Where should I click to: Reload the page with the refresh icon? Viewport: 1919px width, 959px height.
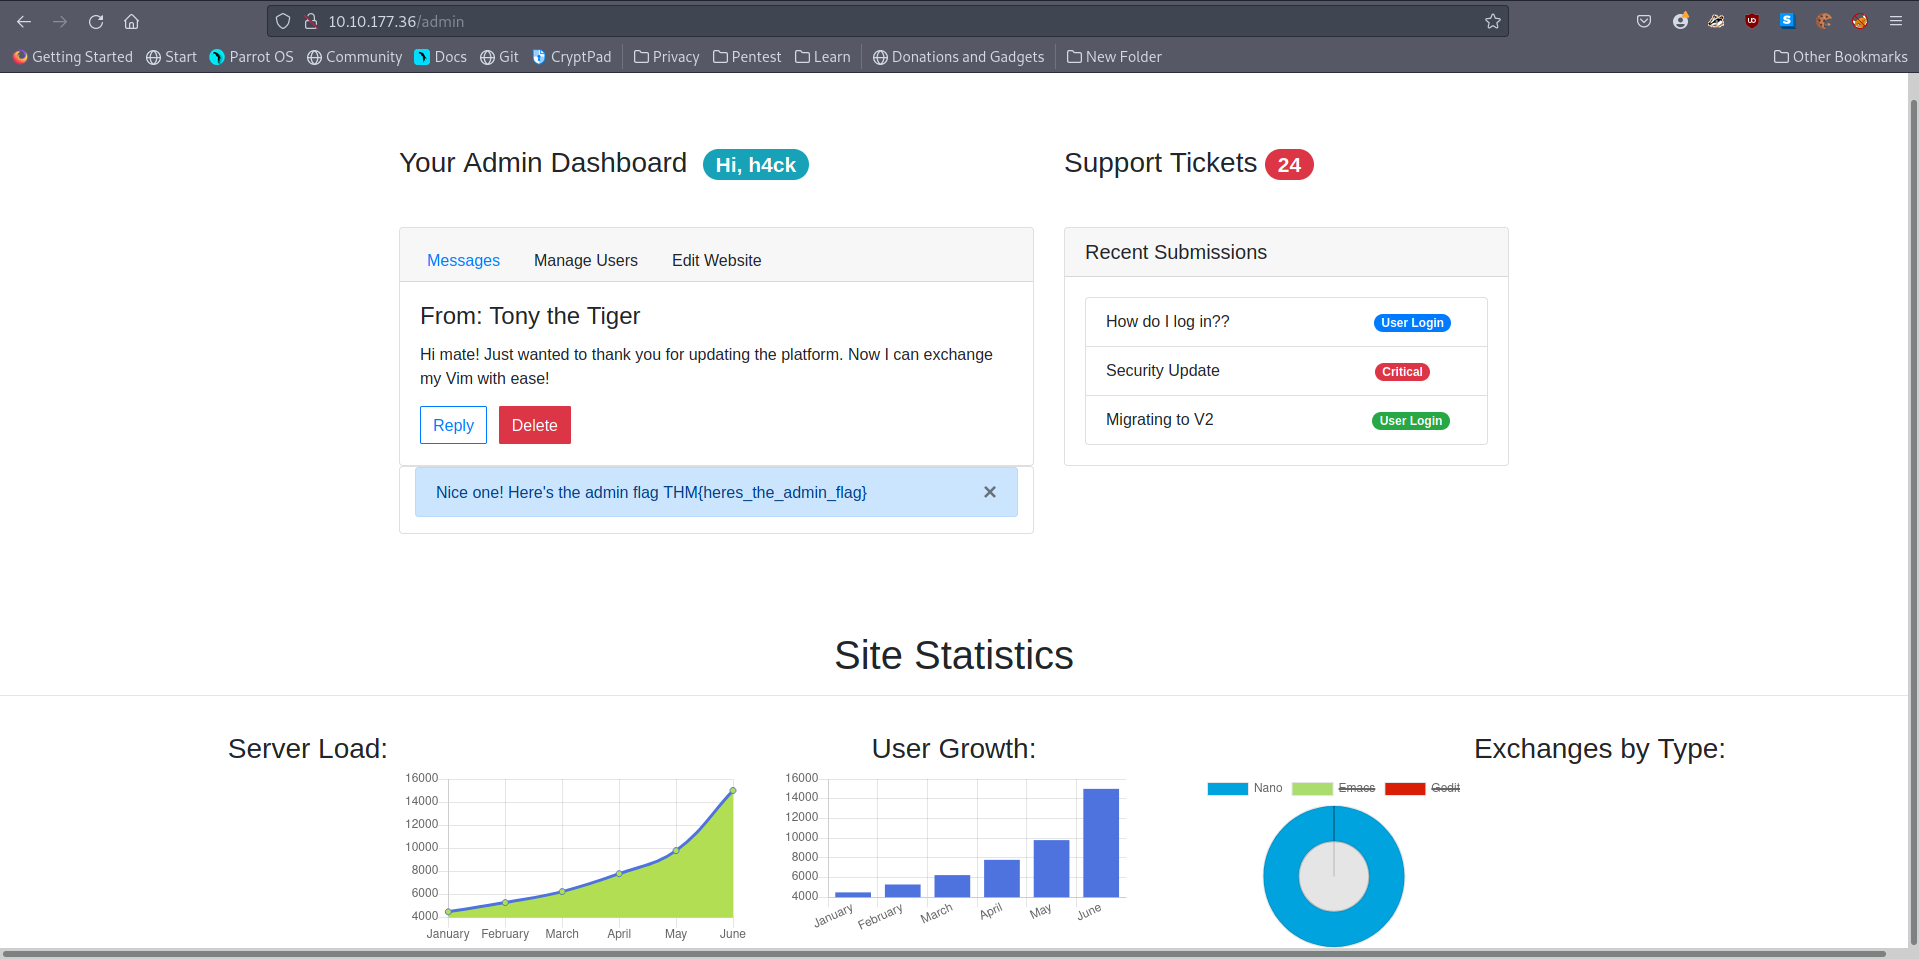96,21
